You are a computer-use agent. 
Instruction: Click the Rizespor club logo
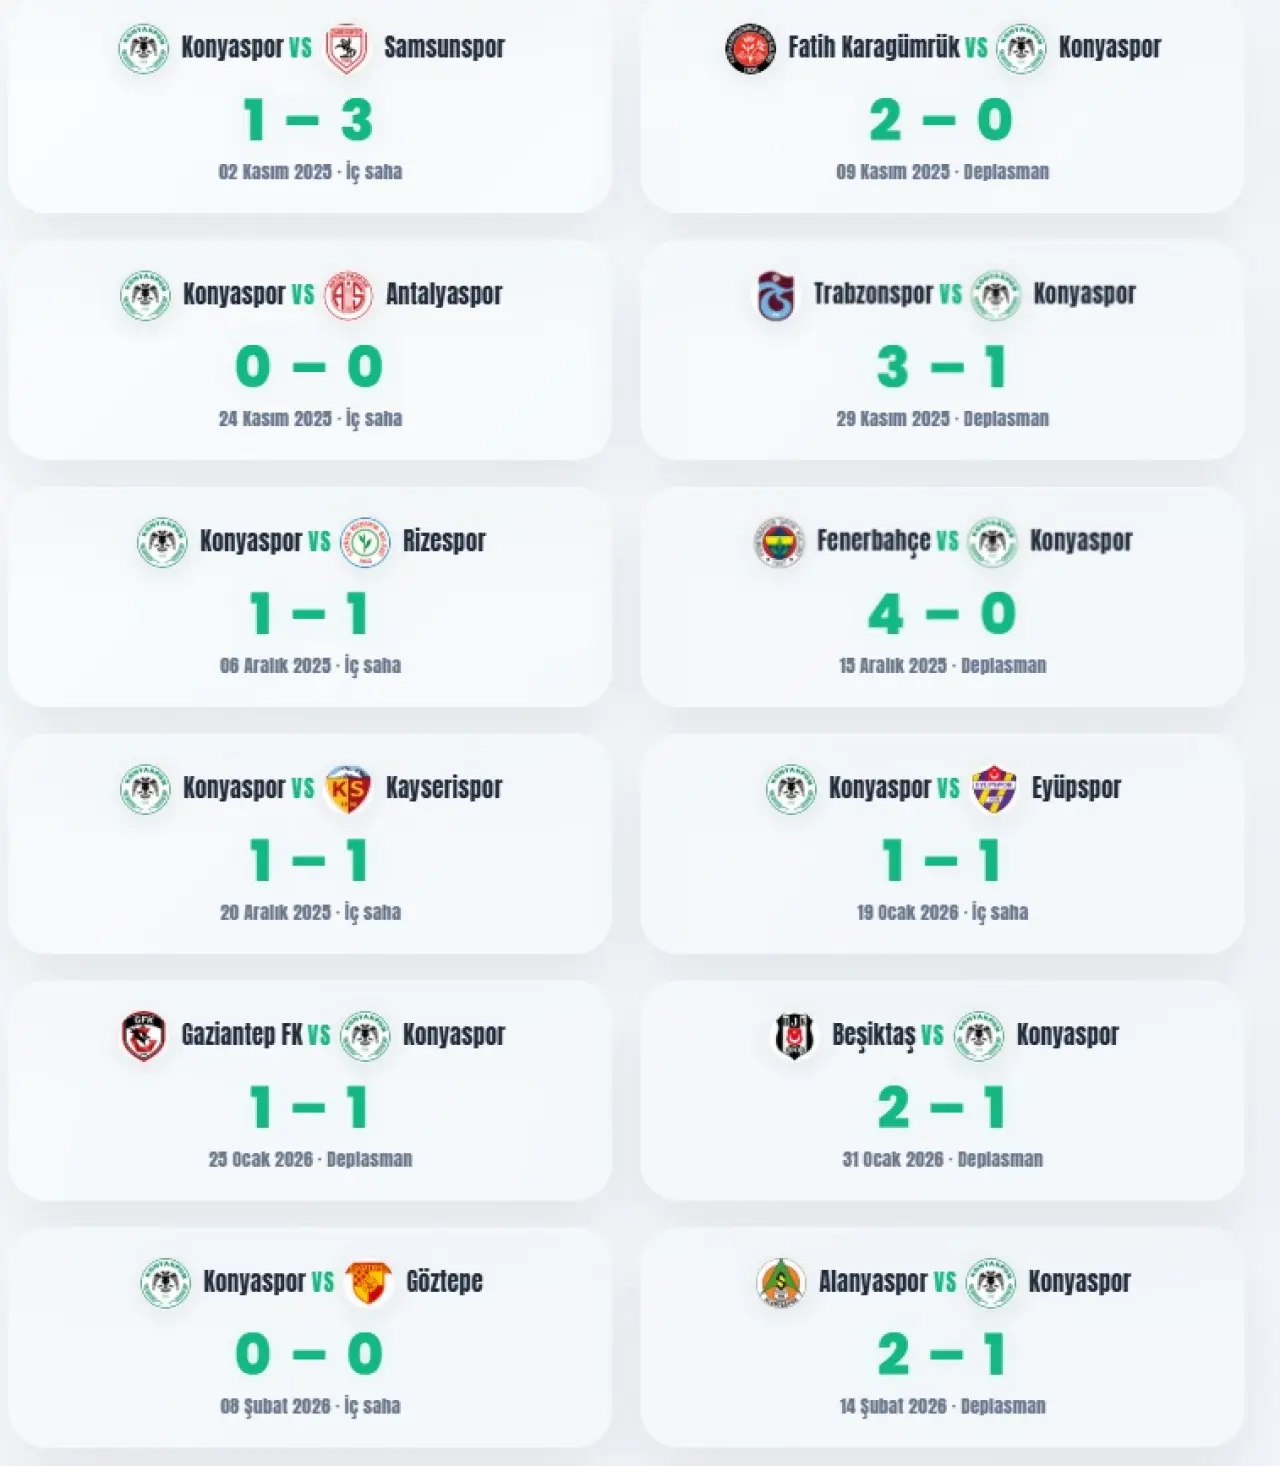pyautogui.click(x=364, y=542)
